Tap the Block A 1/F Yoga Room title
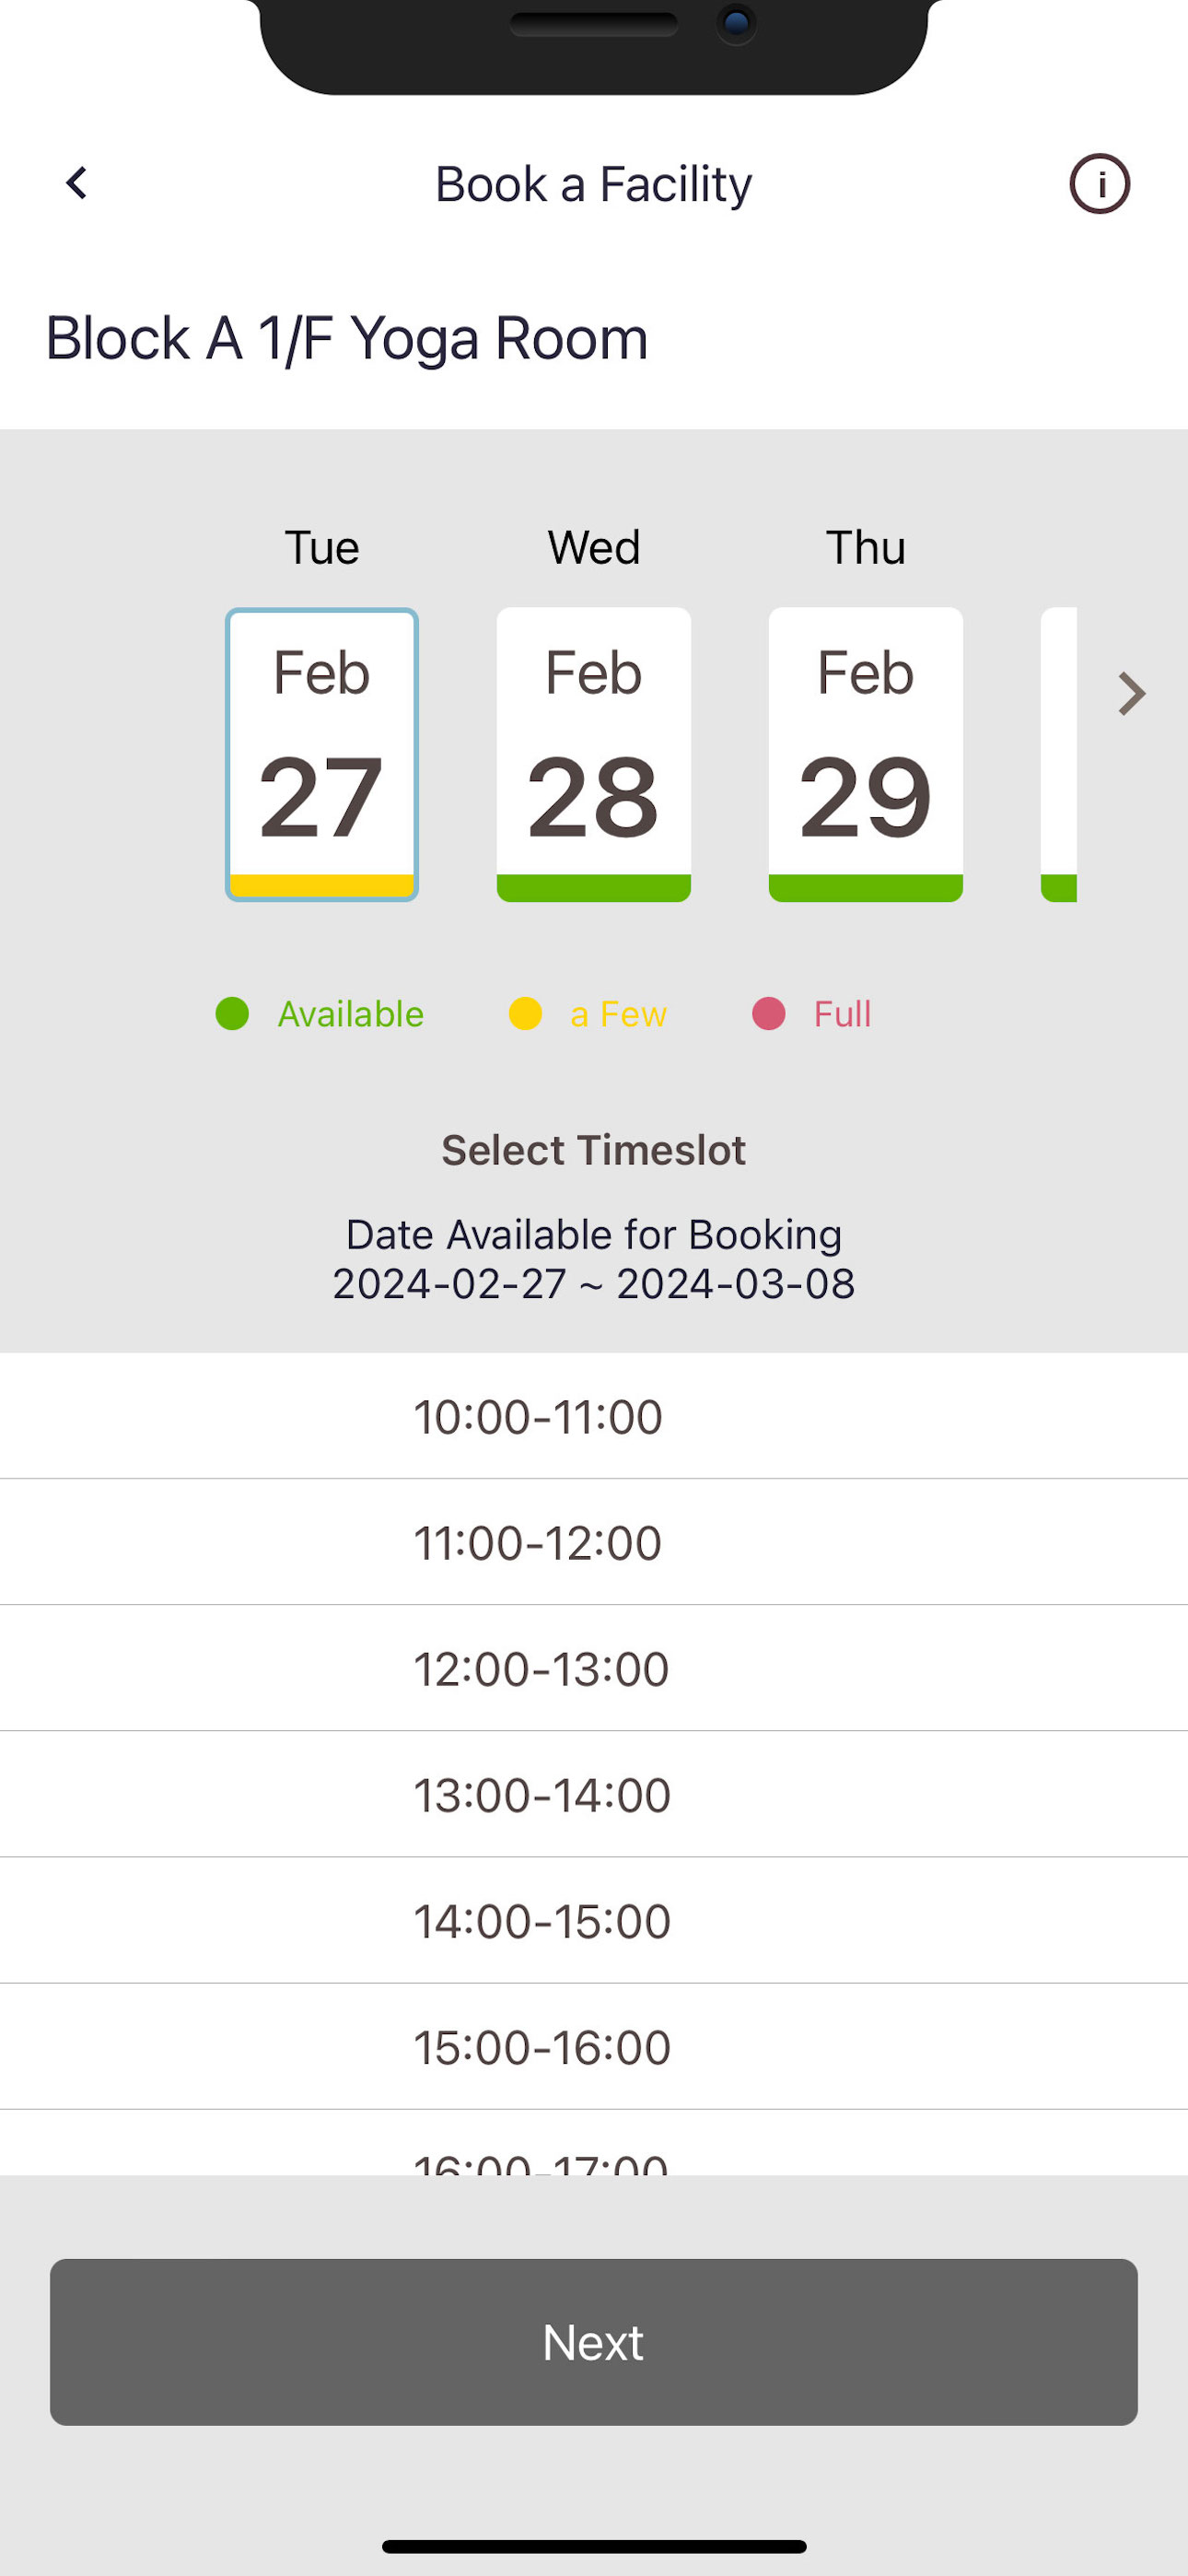1188x2576 pixels. [347, 338]
